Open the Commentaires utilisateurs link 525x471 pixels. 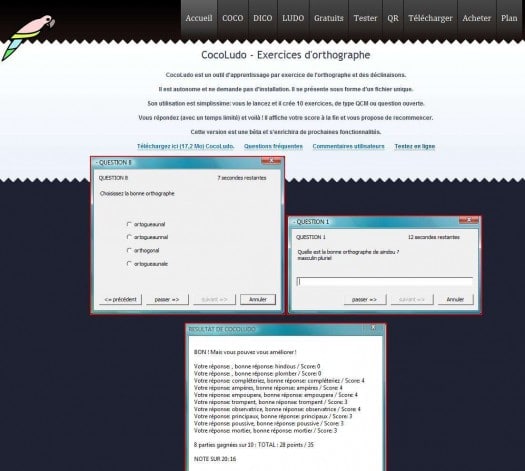[x=348, y=146]
